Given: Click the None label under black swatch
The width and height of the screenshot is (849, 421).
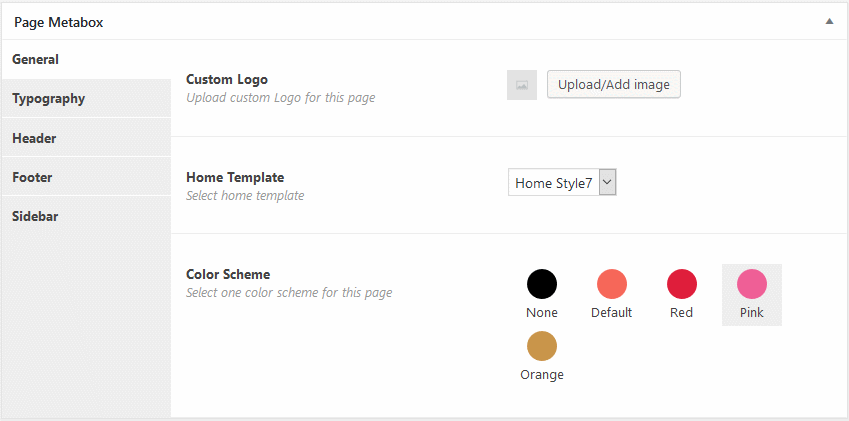Looking at the screenshot, I should [x=541, y=313].
